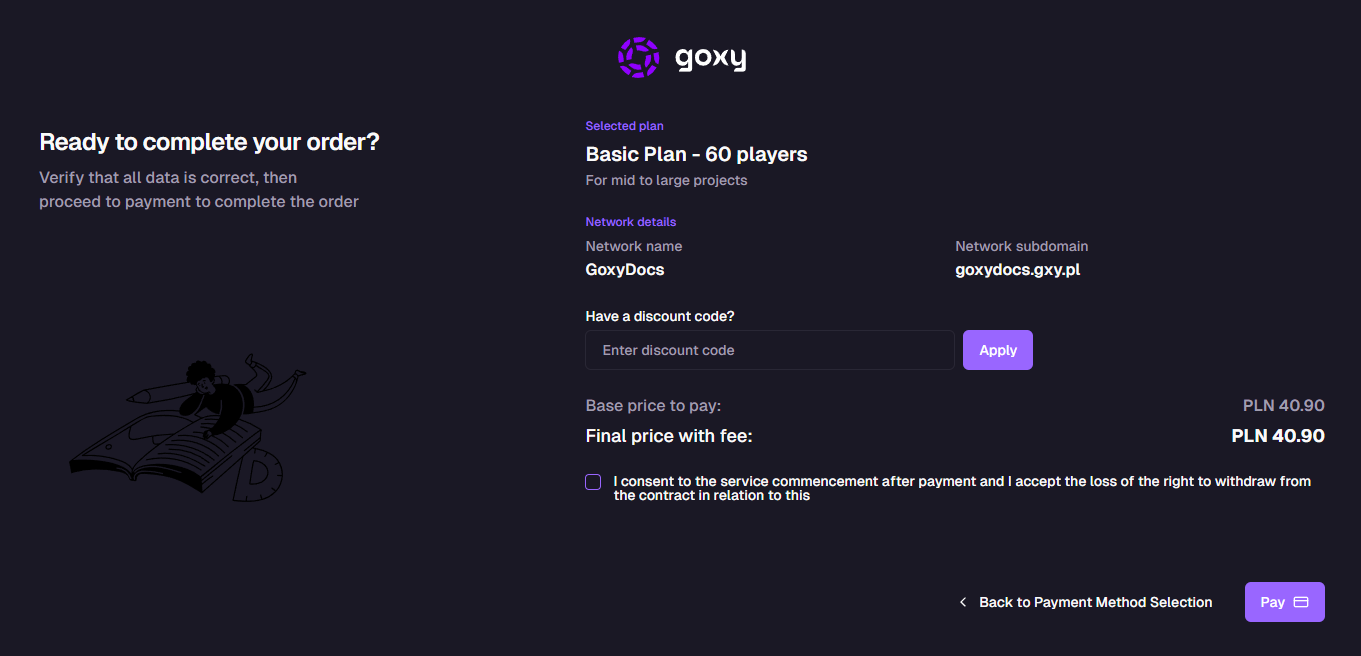The height and width of the screenshot is (656, 1361).
Task: Click the Network details label
Action: tap(630, 221)
